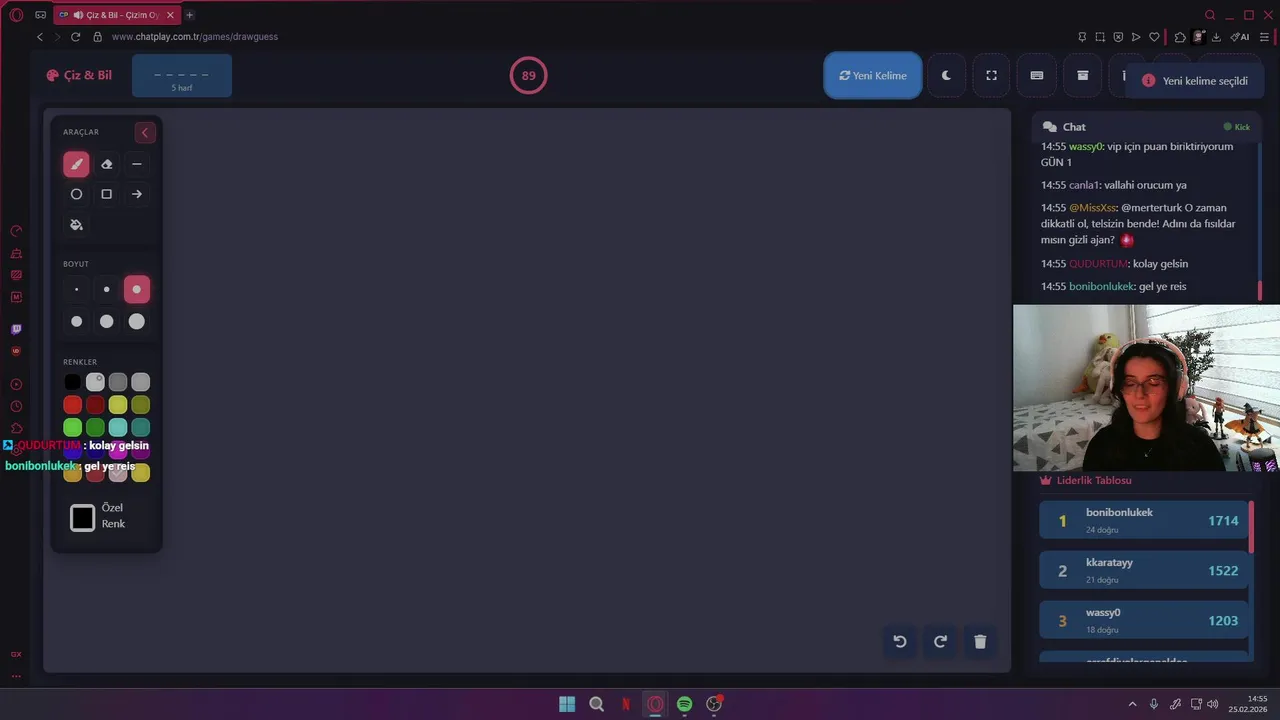Image resolution: width=1280 pixels, height=720 pixels.
Task: Open the Özel Renk custom color picker
Action: [x=83, y=517]
